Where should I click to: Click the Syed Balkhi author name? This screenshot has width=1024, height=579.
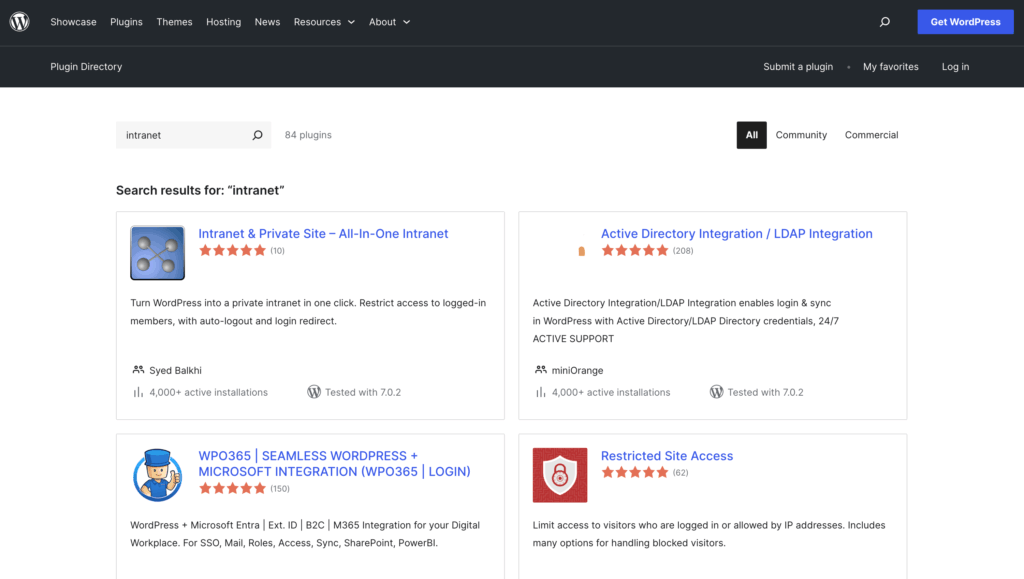[175, 370]
